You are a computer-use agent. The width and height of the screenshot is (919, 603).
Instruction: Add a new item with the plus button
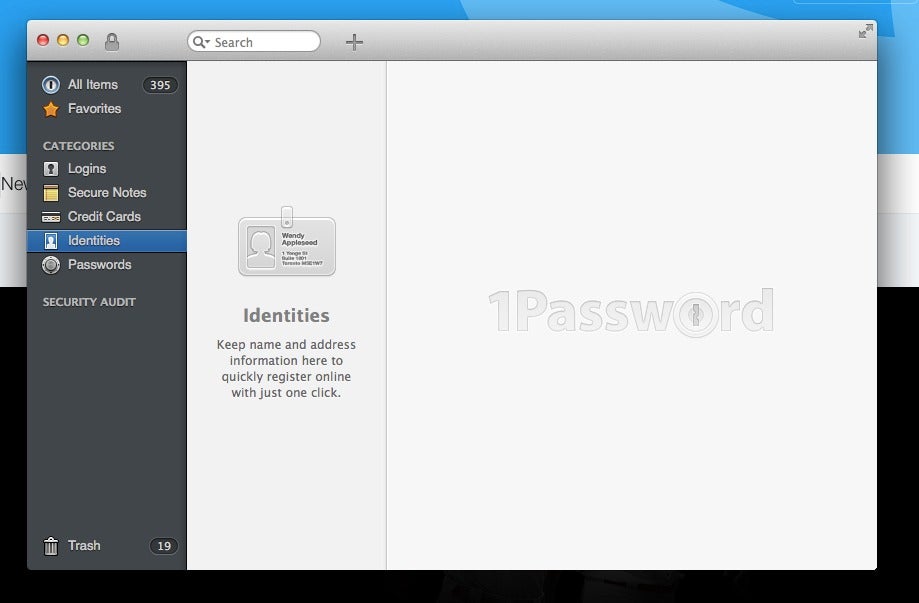click(354, 42)
